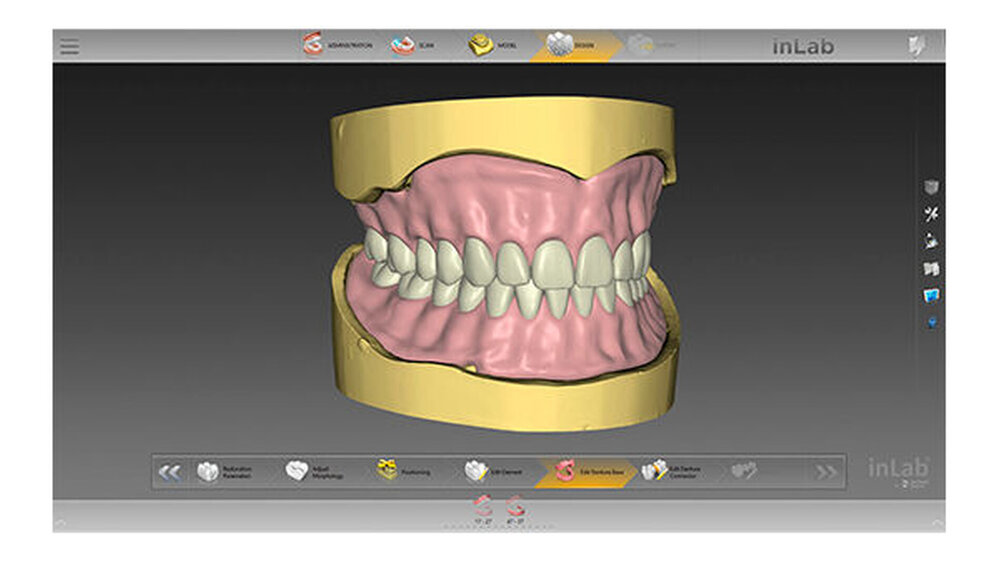Viewport: 1000px width, 563px height.
Task: Open the display objects panel icon
Action: [x=932, y=268]
